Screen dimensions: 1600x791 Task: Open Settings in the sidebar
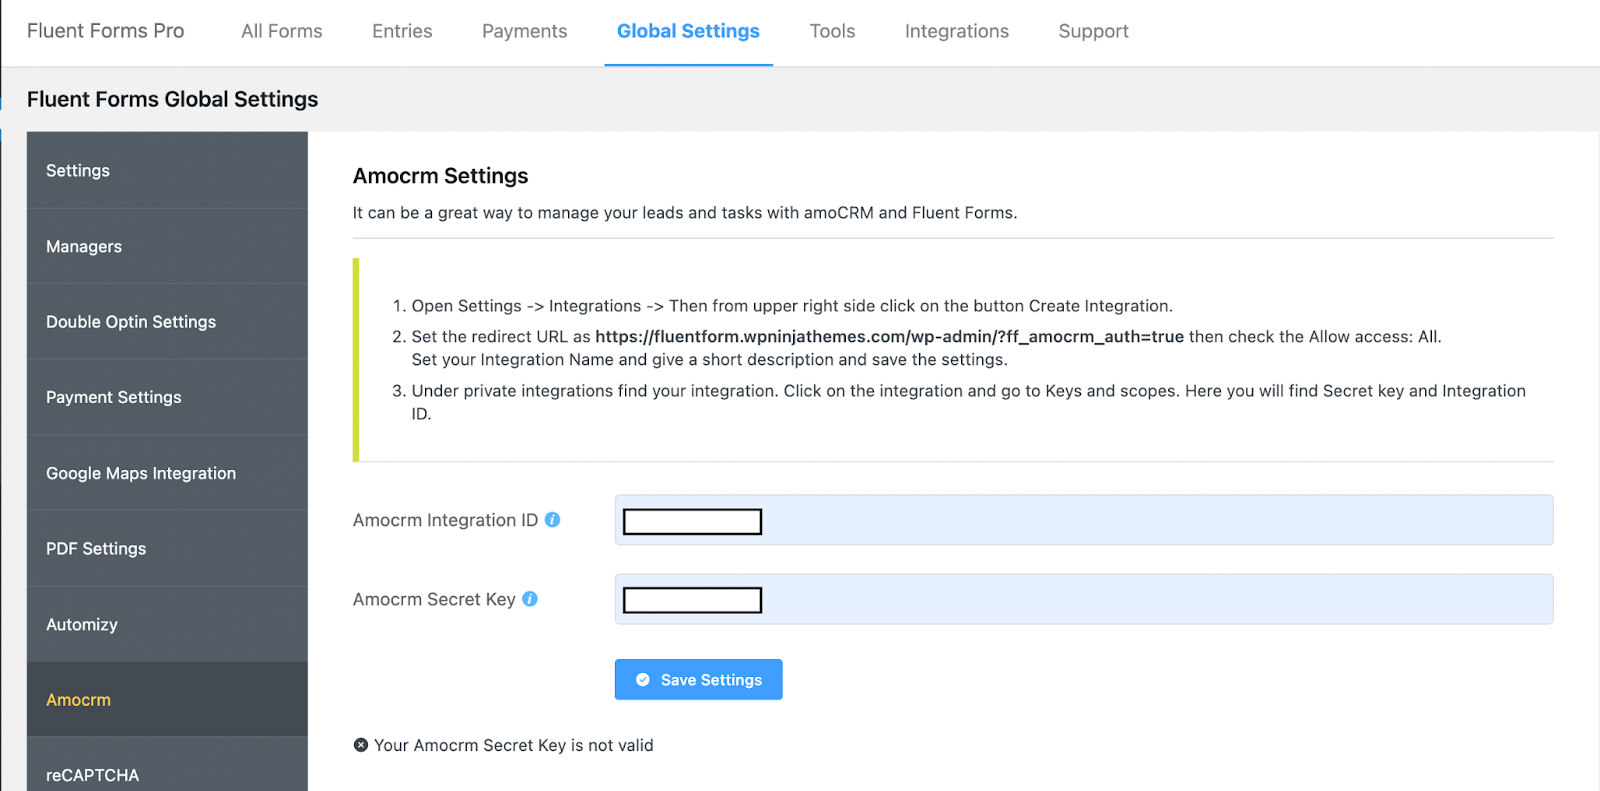coord(167,171)
